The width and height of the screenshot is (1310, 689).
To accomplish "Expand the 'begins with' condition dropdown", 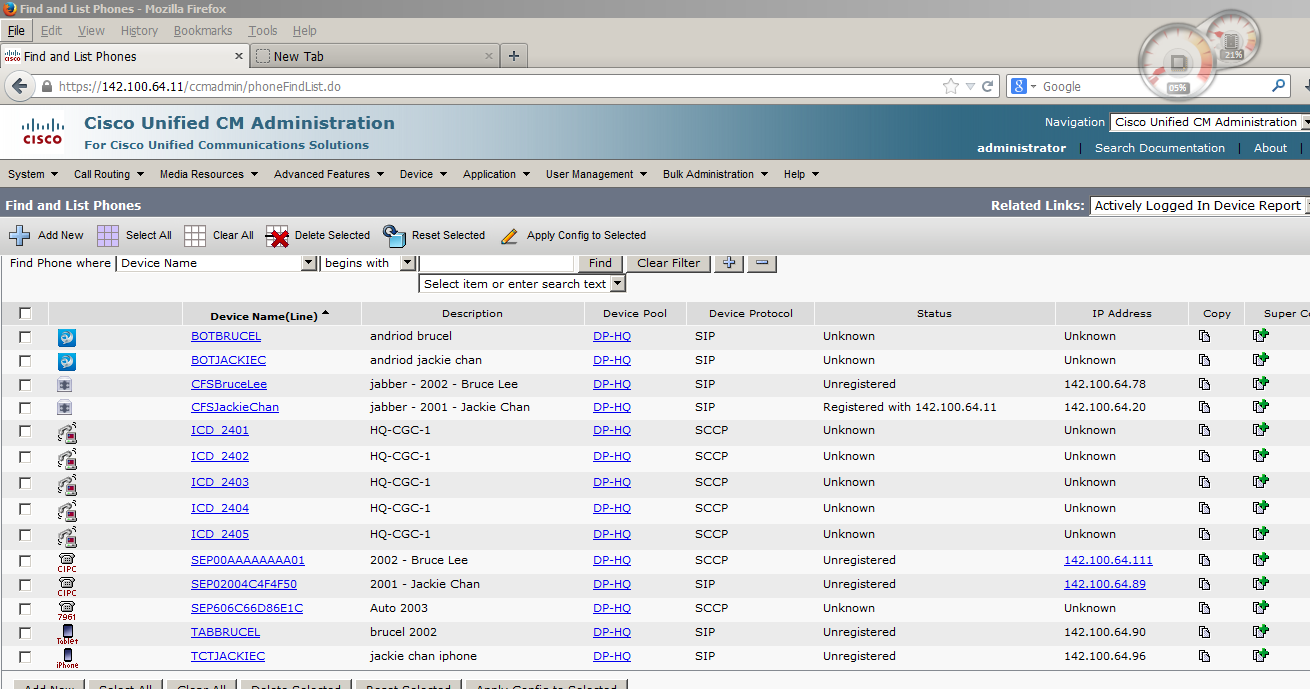I will point(407,263).
